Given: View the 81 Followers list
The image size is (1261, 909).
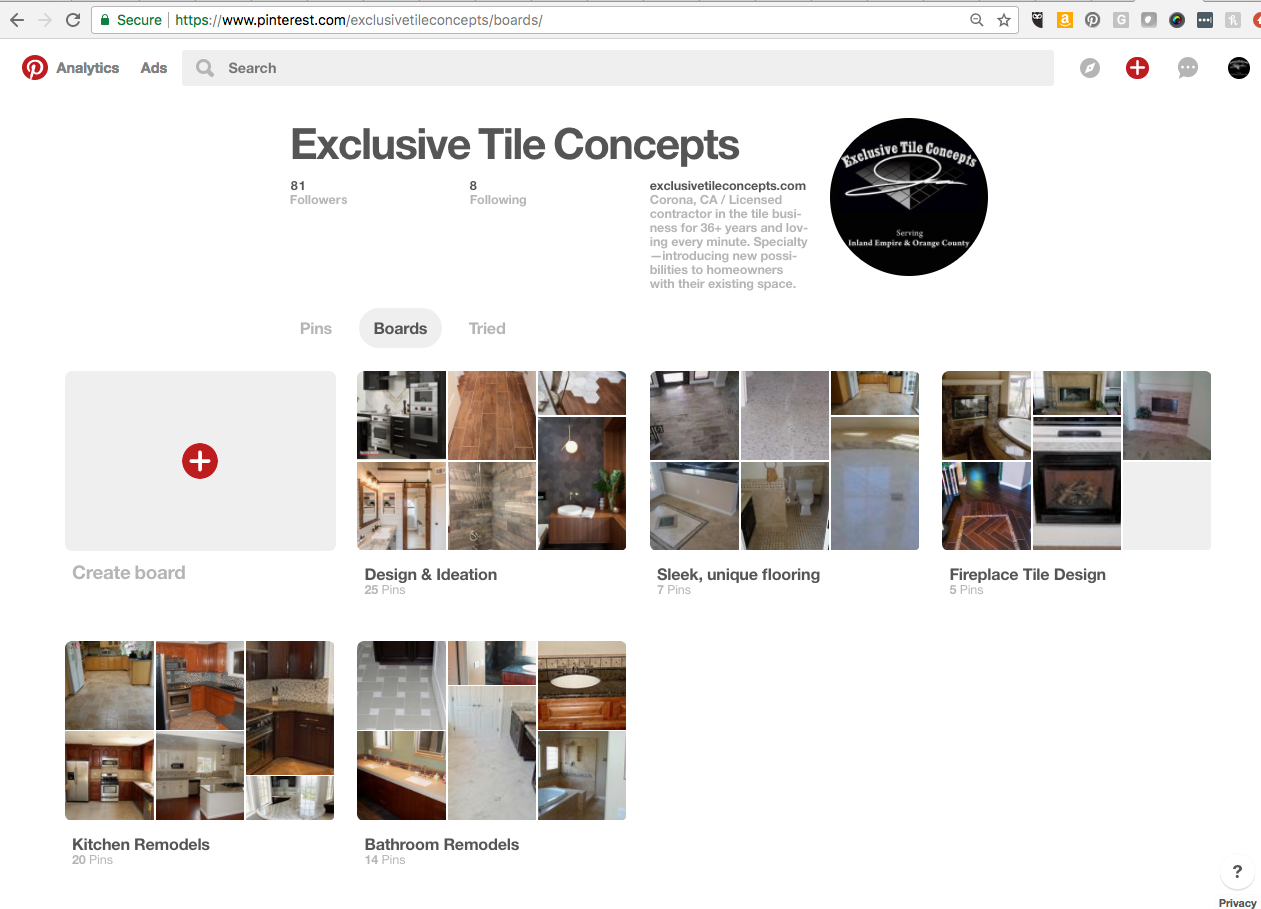Looking at the screenshot, I should [x=318, y=193].
